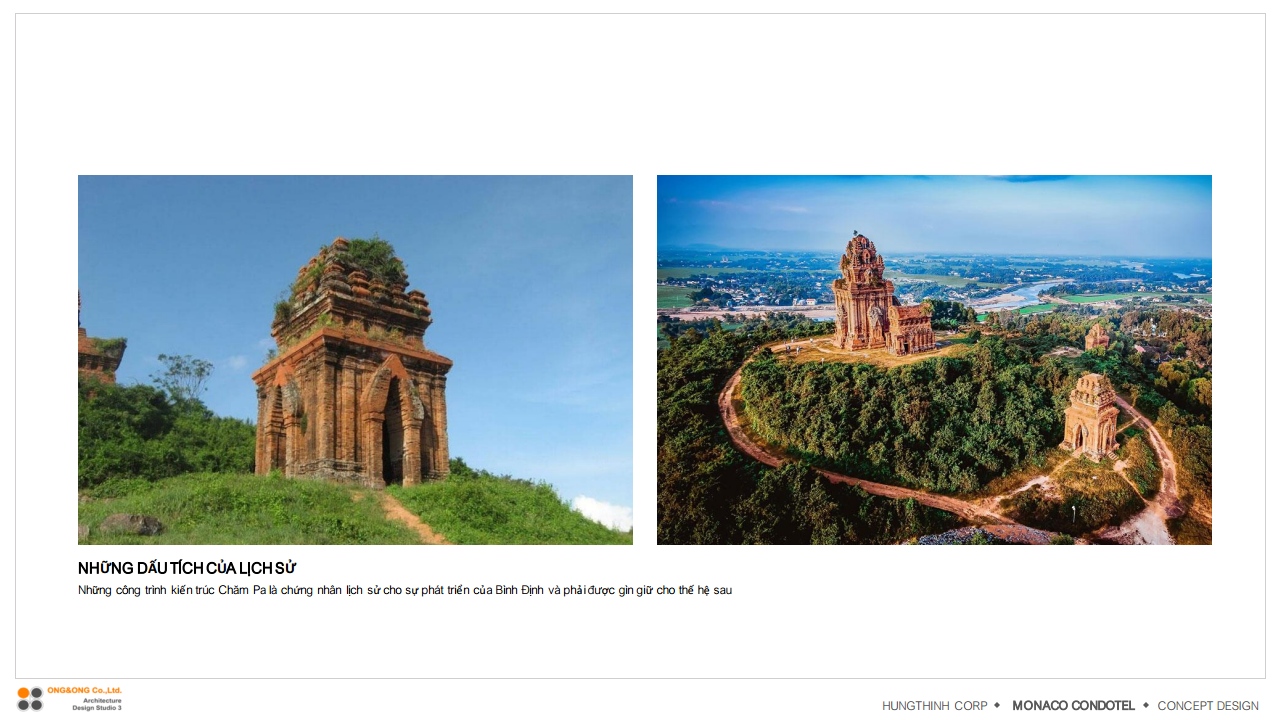Viewport: 1280px width, 720px height.
Task: Select the aerial Cham towers photo
Action: [x=934, y=360]
